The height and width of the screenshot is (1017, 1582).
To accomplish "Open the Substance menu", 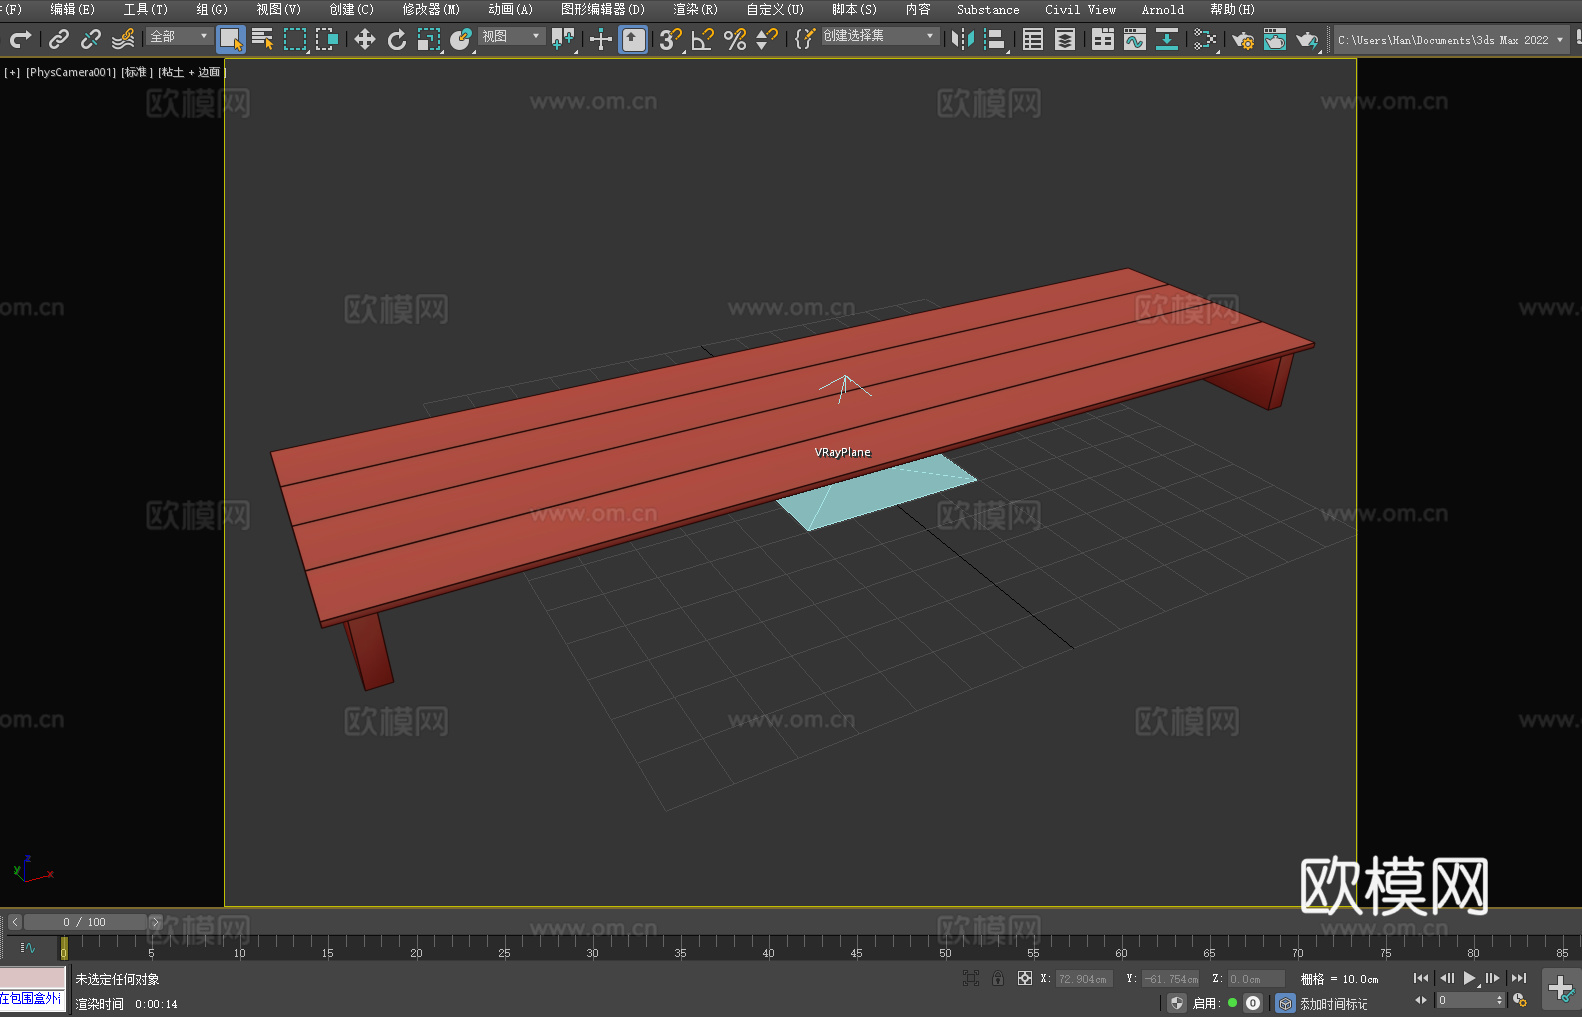I will (x=988, y=9).
